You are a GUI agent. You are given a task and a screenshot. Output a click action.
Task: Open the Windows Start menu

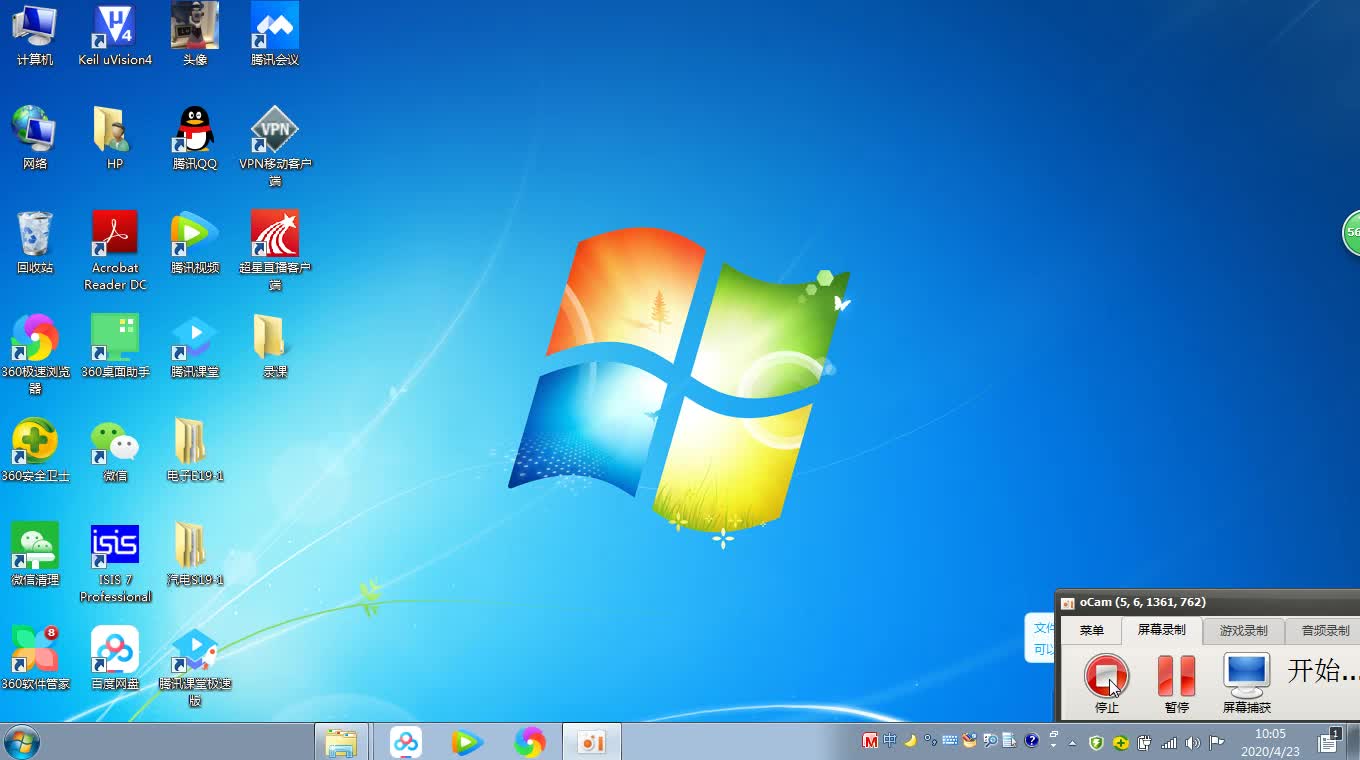pyautogui.click(x=22, y=742)
